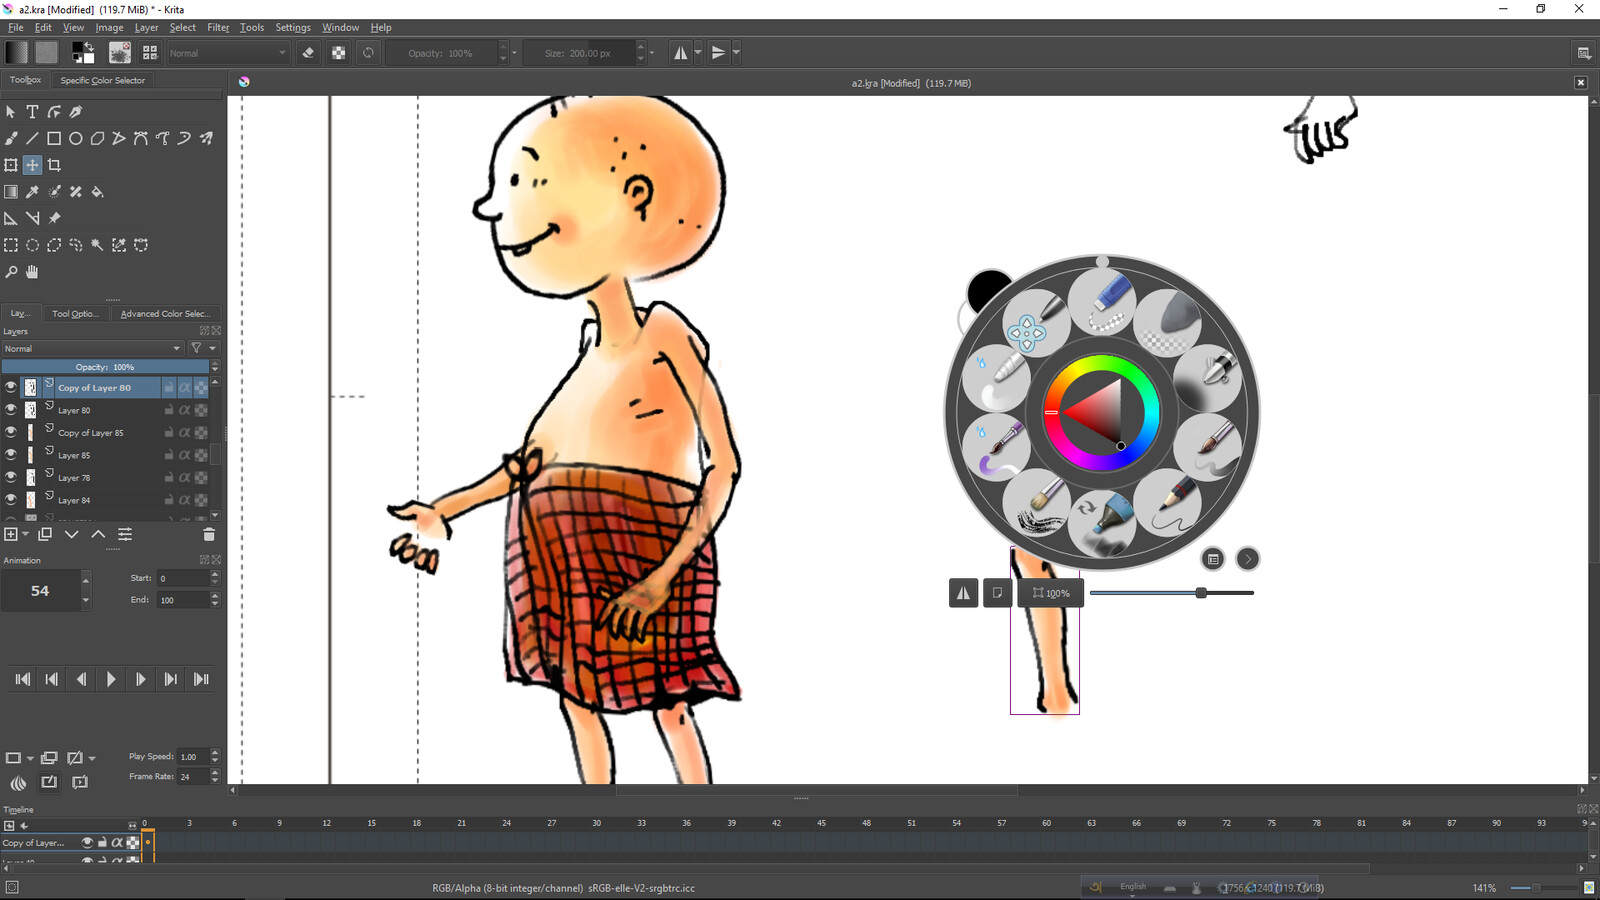Hide the Copy of Layer 80 layer
The image size is (1600, 900).
10,387
